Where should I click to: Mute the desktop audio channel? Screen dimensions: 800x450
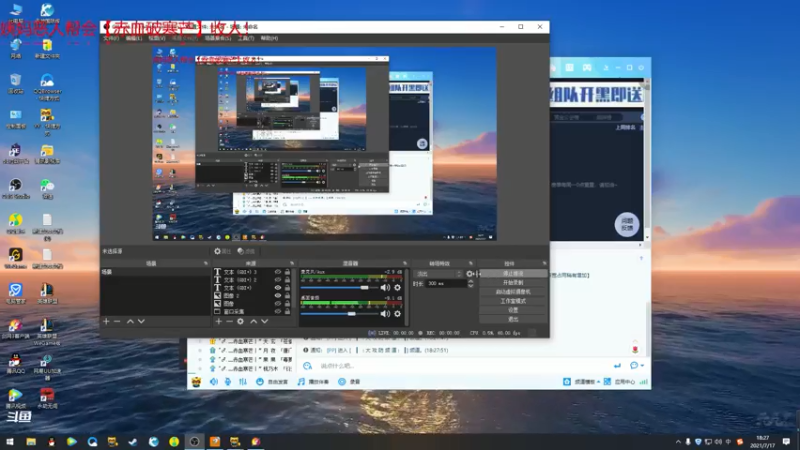385,314
